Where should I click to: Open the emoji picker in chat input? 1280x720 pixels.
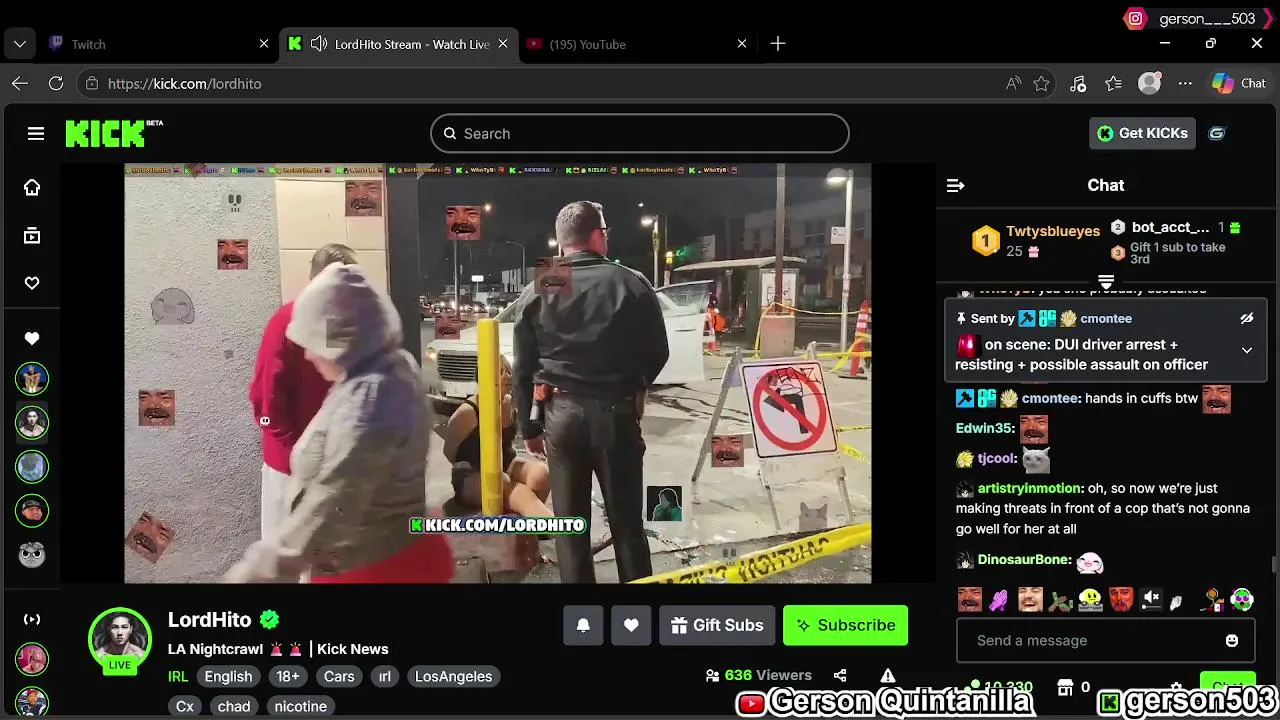(1232, 640)
